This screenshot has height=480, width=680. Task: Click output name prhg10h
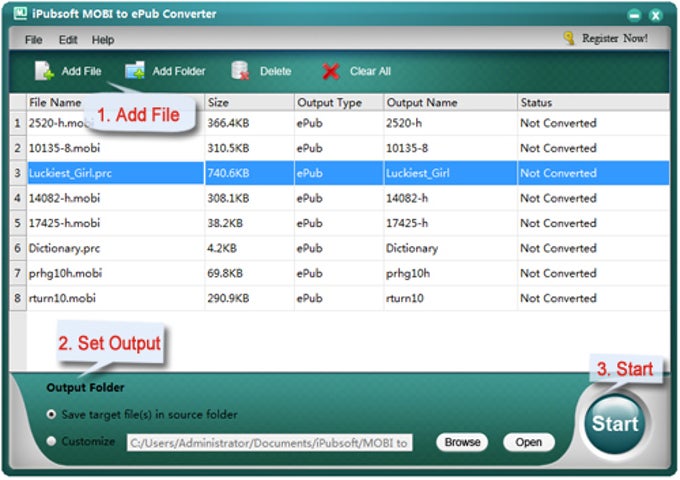[408, 274]
